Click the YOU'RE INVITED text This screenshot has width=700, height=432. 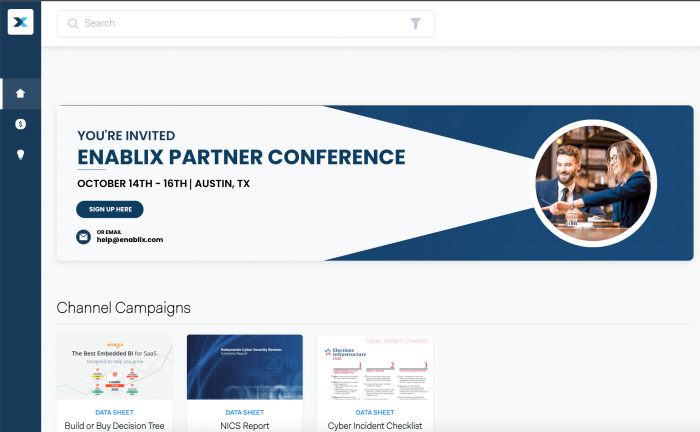pos(126,136)
